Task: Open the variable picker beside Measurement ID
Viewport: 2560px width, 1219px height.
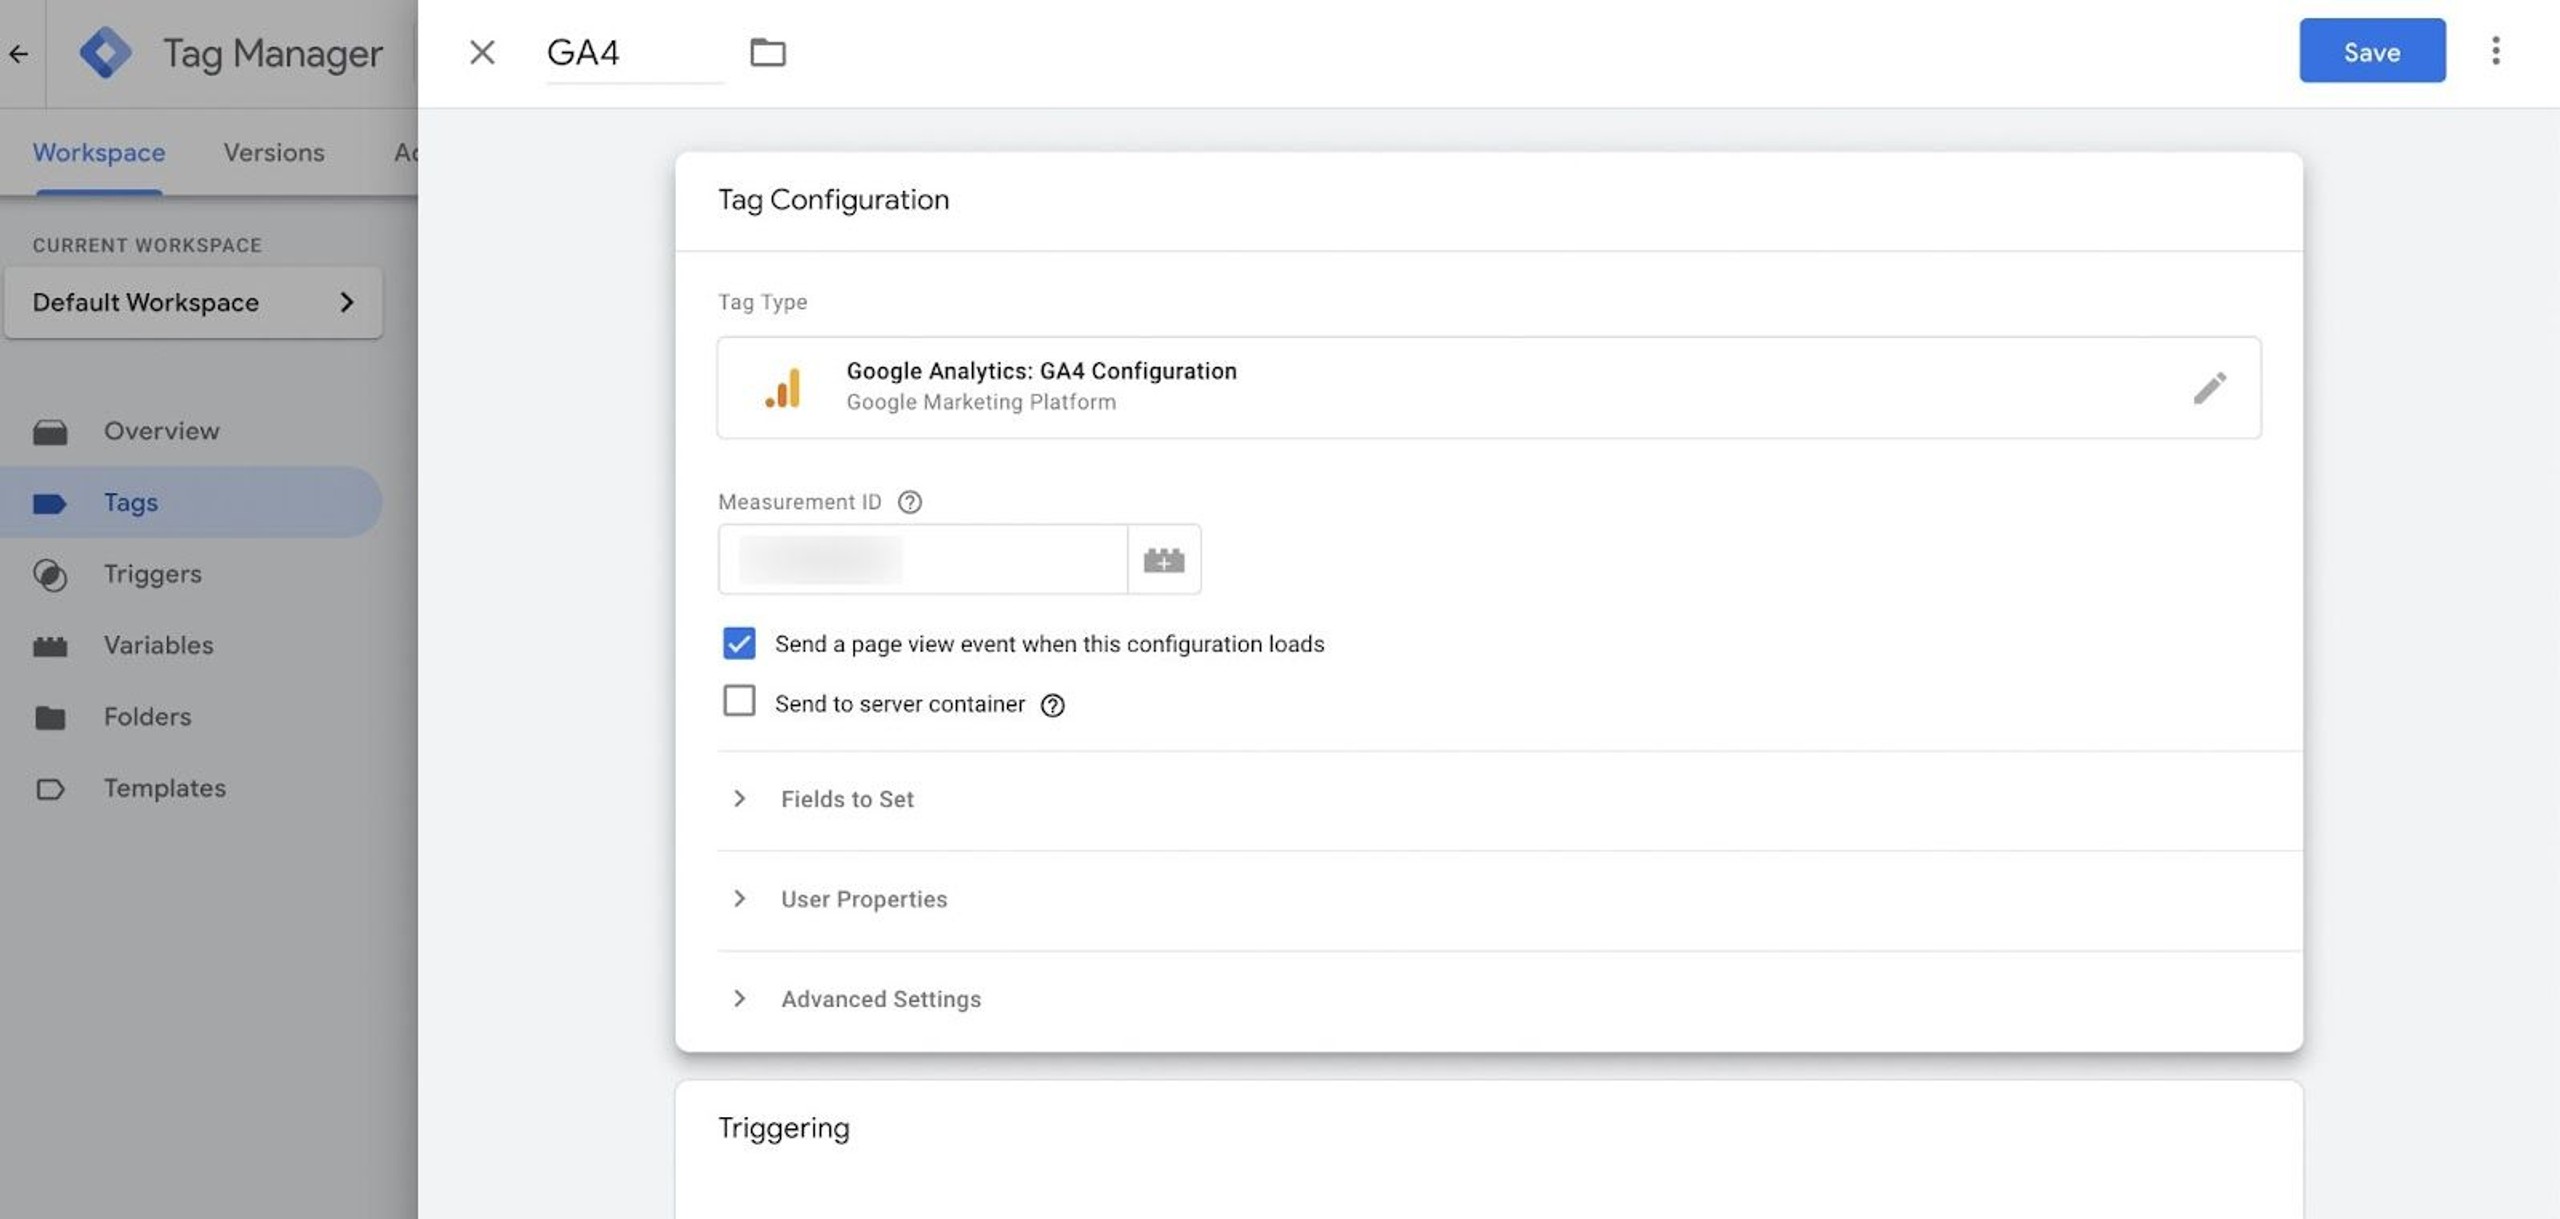Action: 1163,560
